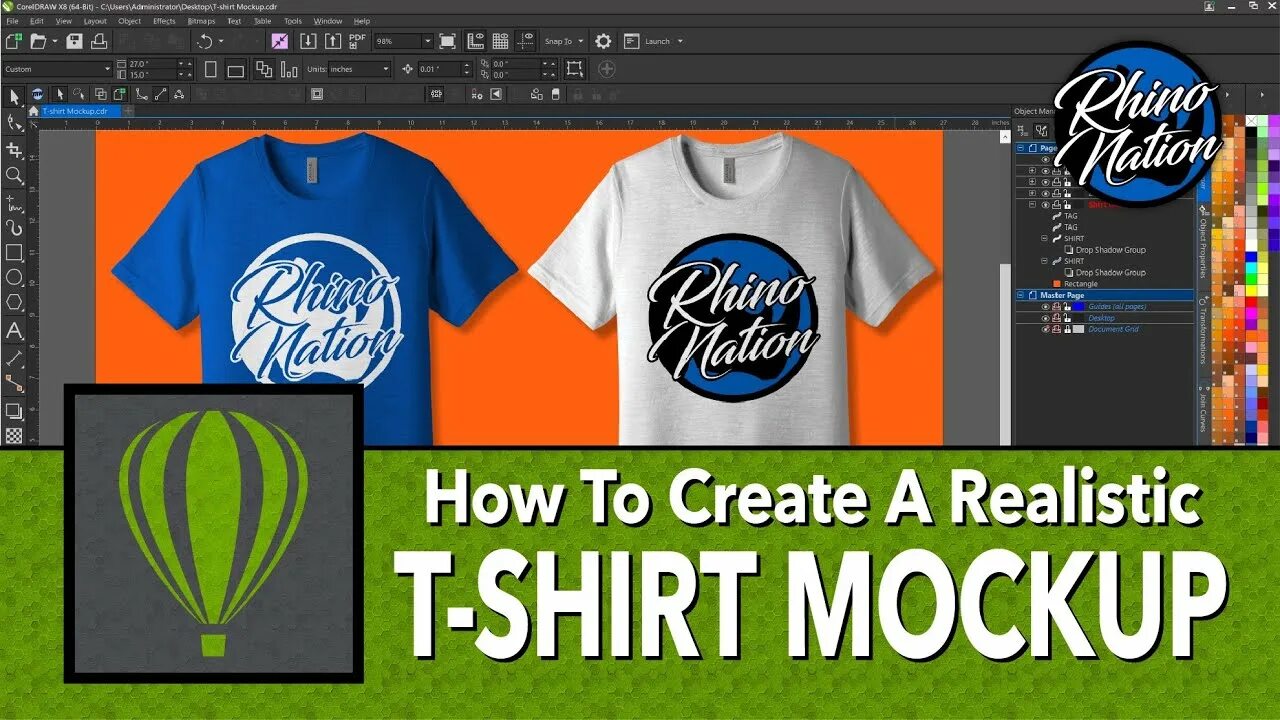This screenshot has width=1280, height=720.
Task: Toggle visibility eye of Guides layer
Action: click(1047, 307)
